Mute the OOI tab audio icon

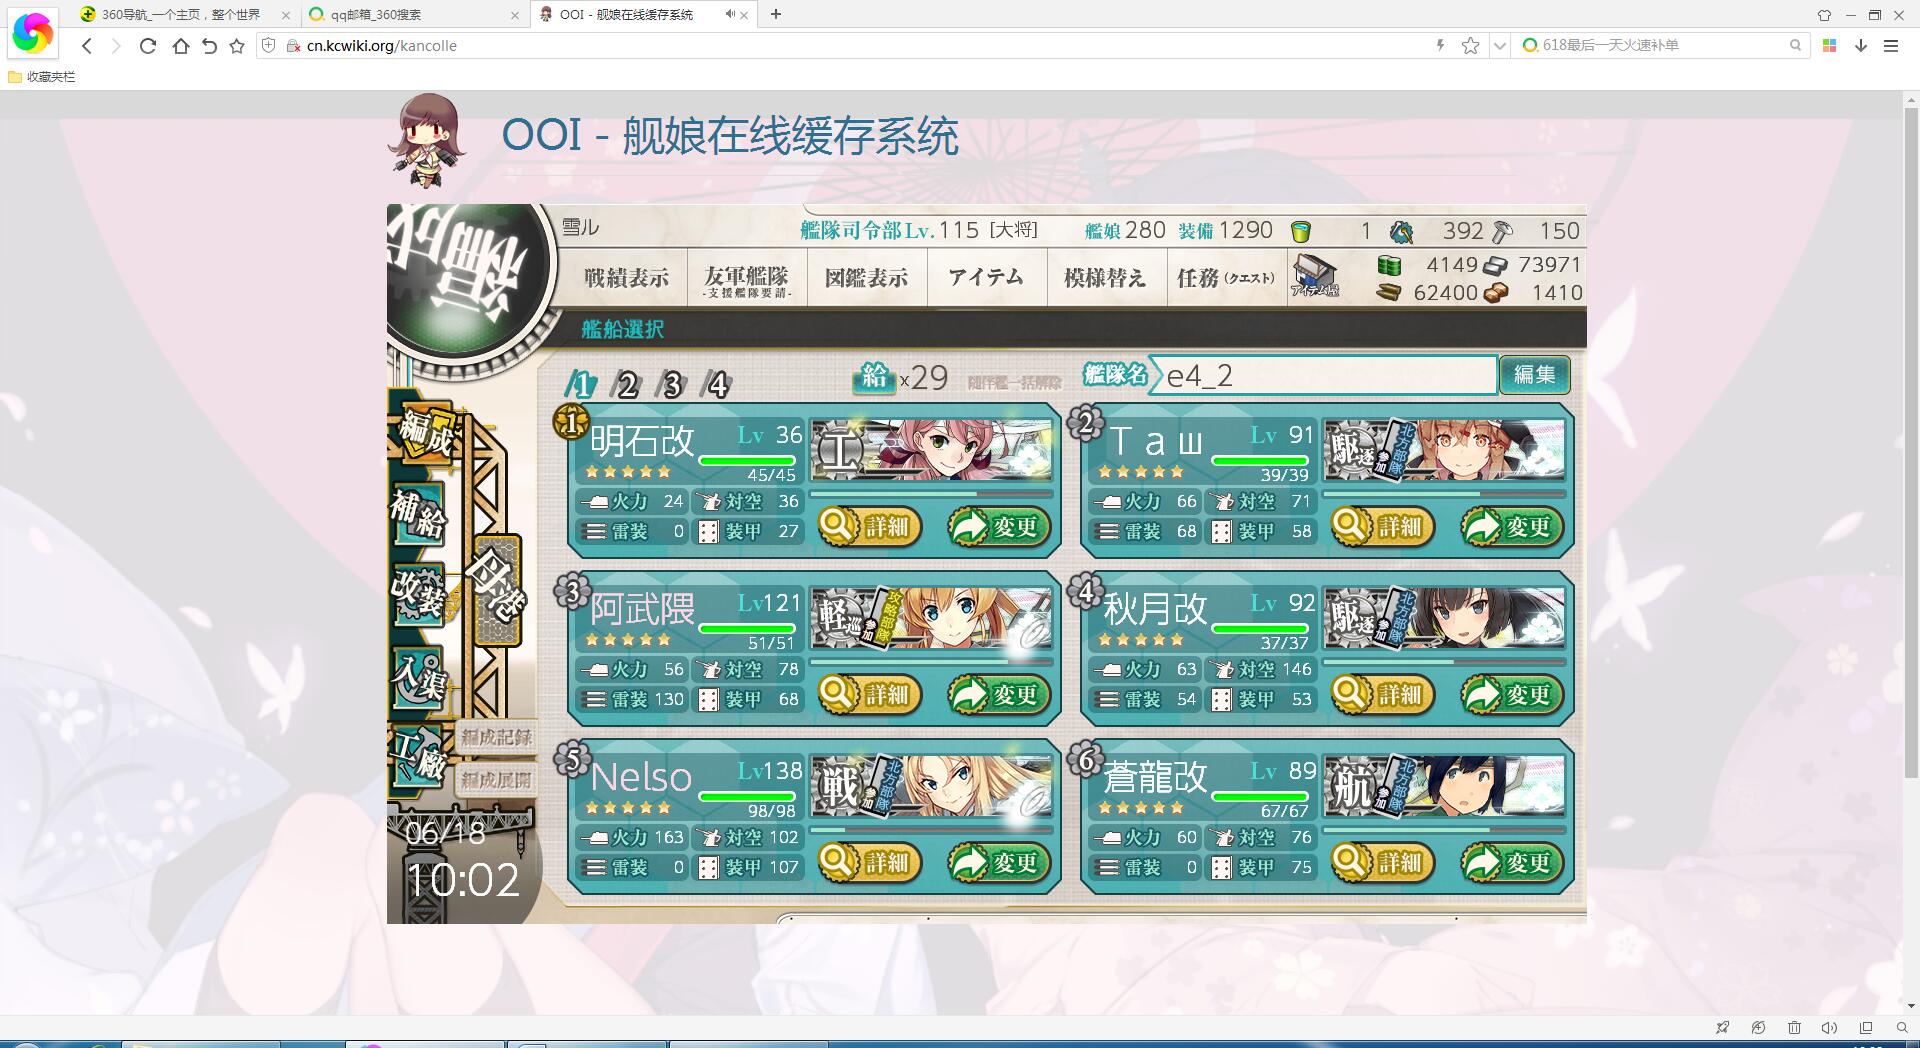(x=730, y=14)
